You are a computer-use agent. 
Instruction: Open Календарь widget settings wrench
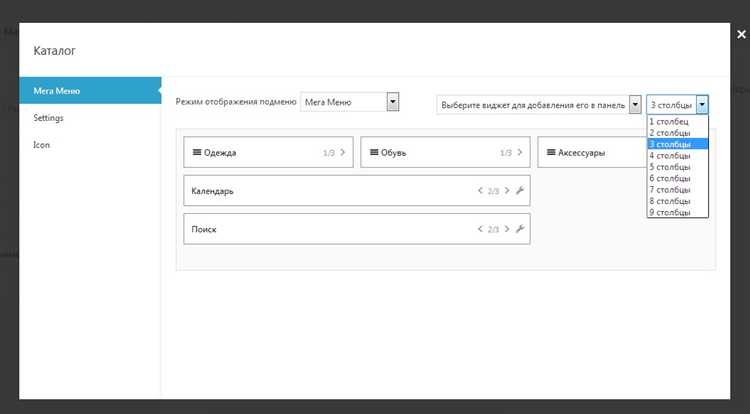coord(520,191)
